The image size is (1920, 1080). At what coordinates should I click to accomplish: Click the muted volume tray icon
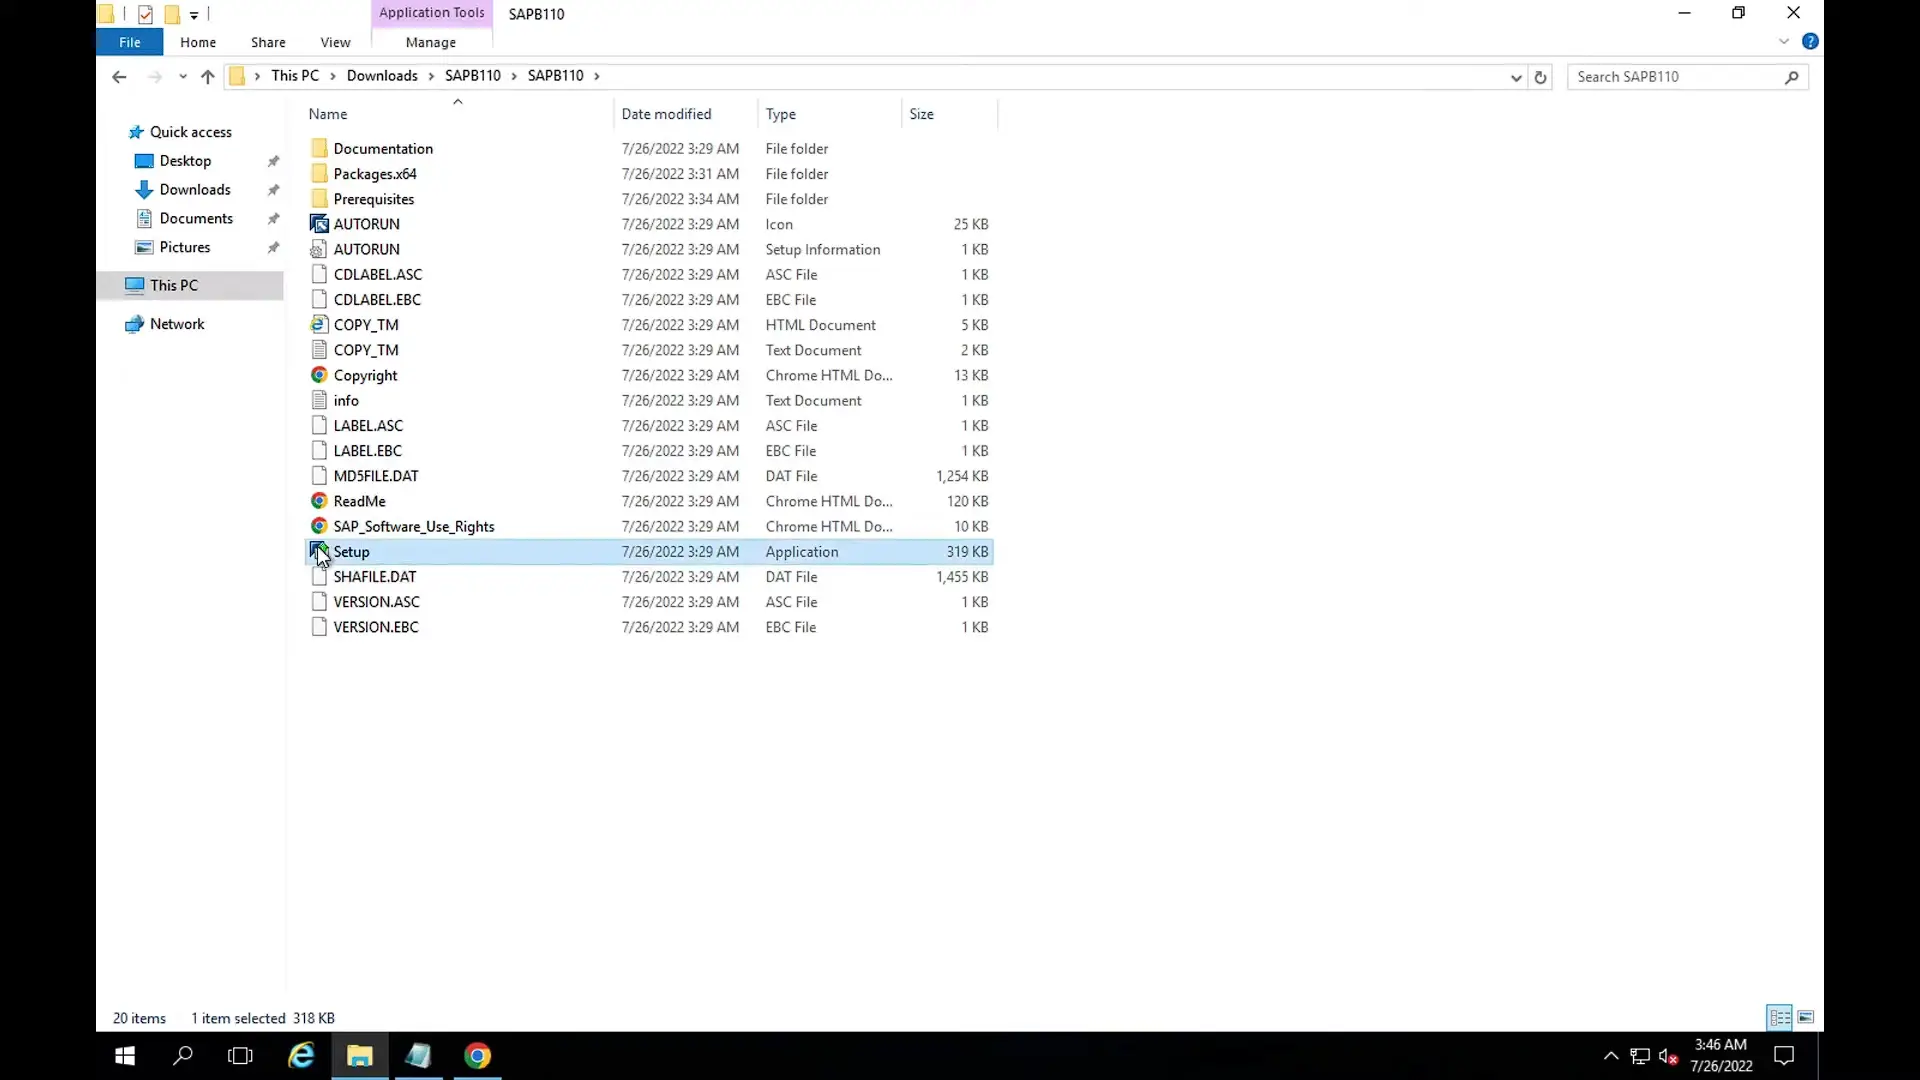1668,1056
